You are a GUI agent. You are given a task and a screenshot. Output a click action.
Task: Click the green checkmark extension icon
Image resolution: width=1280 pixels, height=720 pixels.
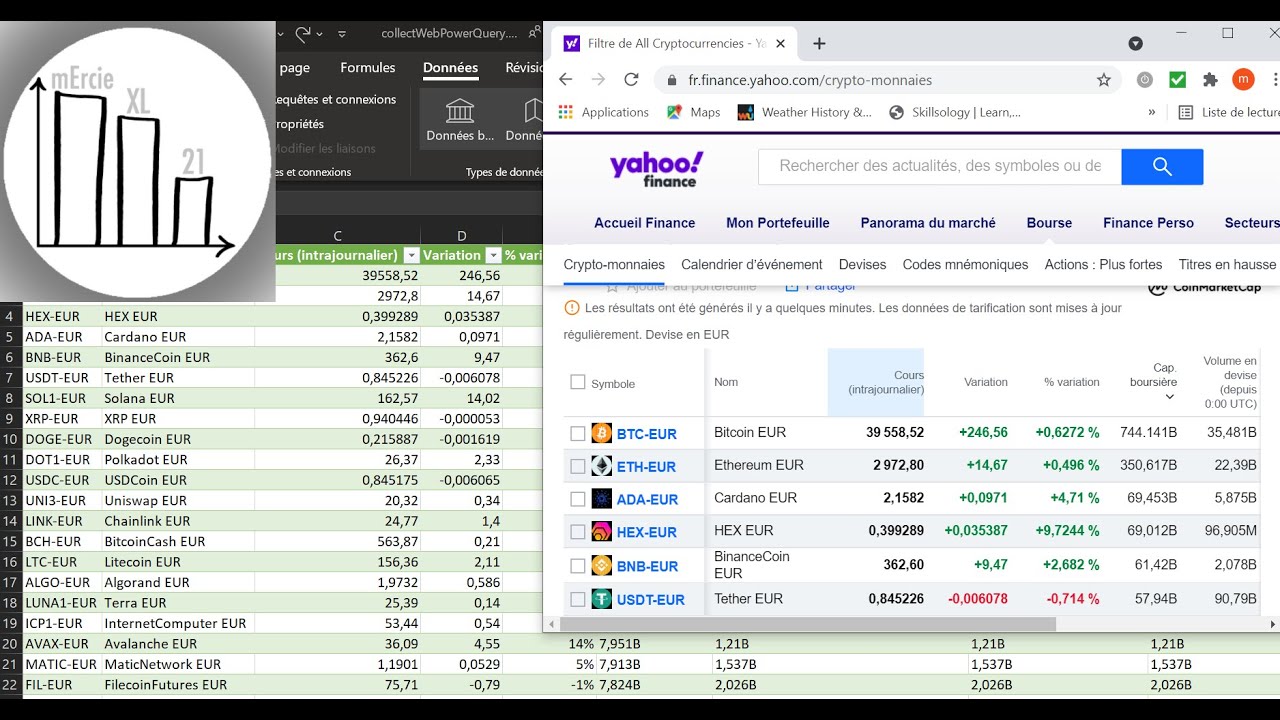(1177, 80)
